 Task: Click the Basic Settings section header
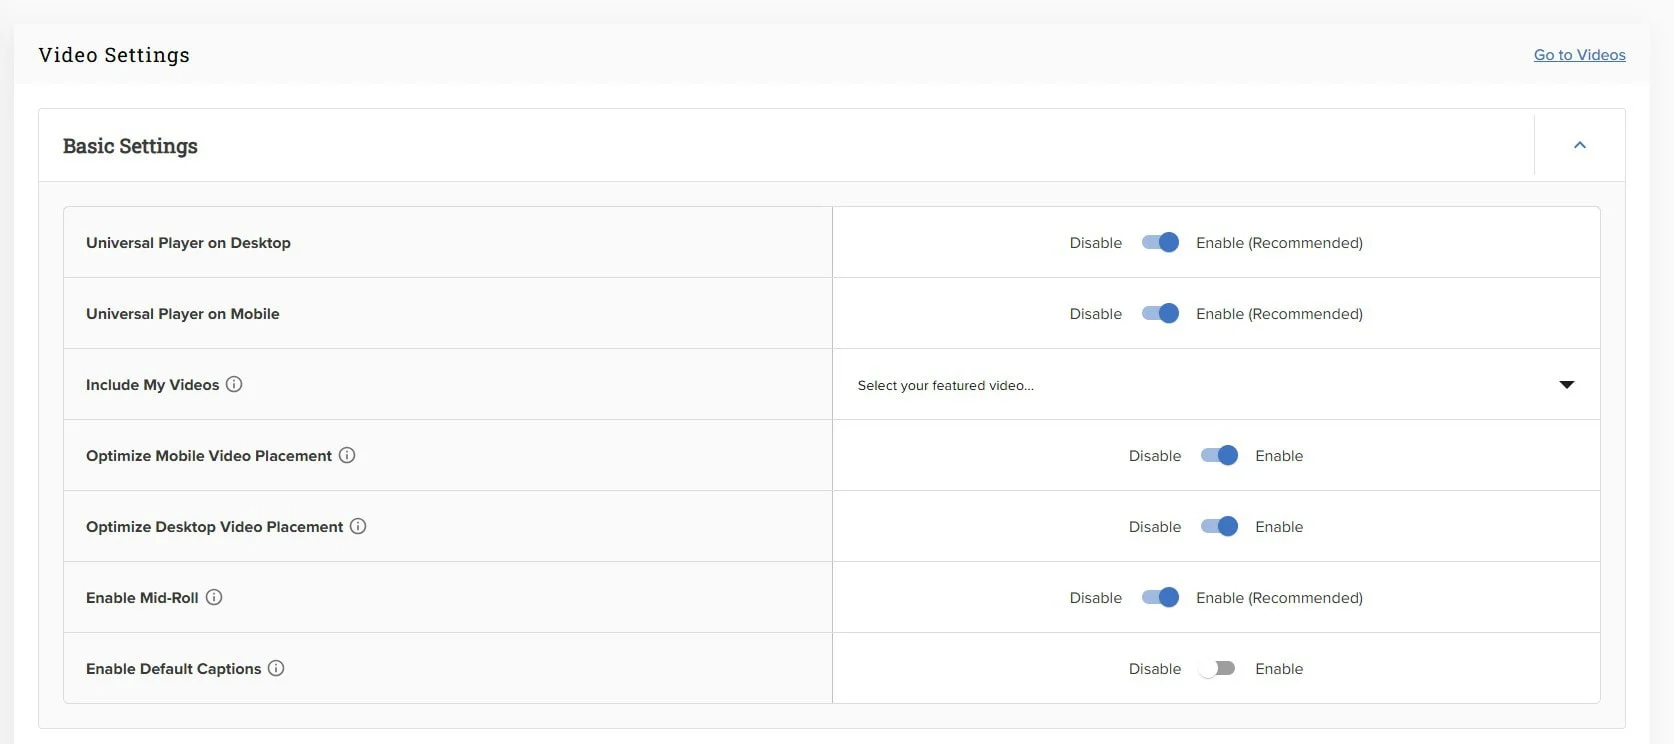click(130, 146)
